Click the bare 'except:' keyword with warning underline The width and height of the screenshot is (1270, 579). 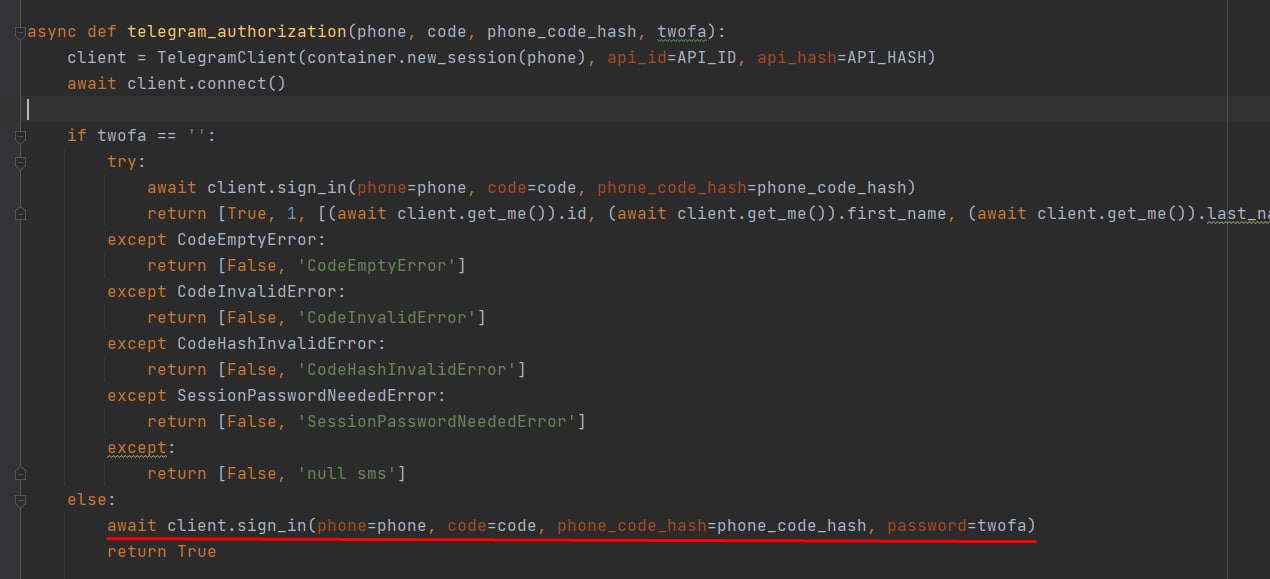pos(141,448)
